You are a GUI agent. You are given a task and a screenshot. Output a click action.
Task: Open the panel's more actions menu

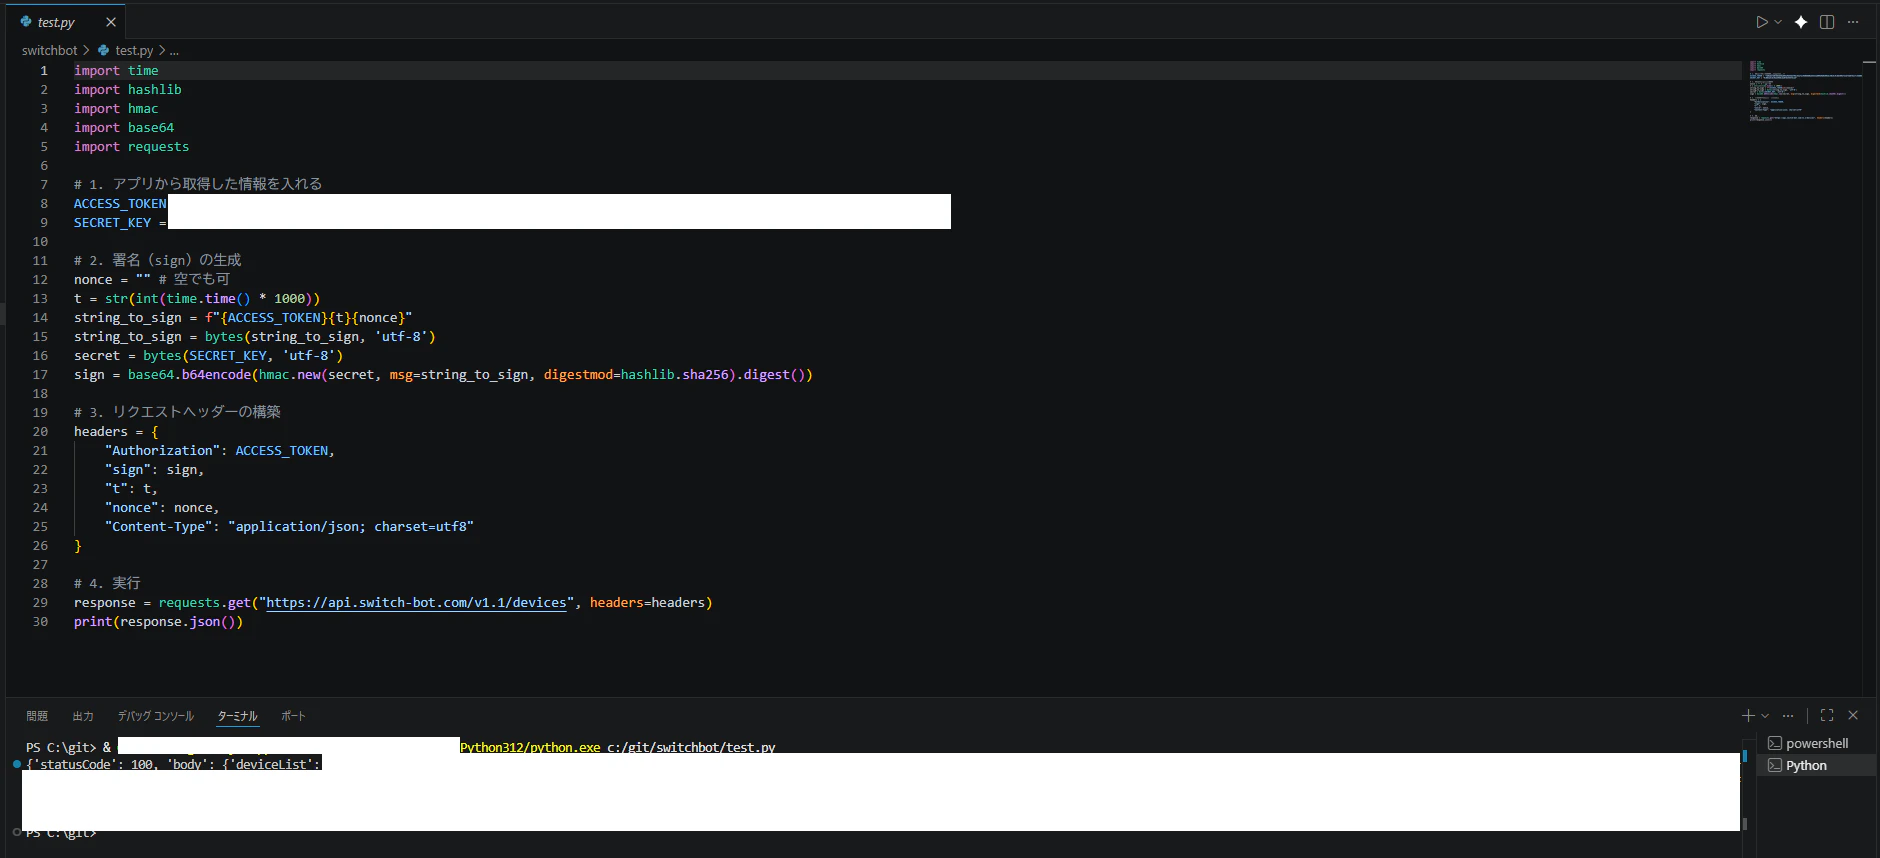1788,716
